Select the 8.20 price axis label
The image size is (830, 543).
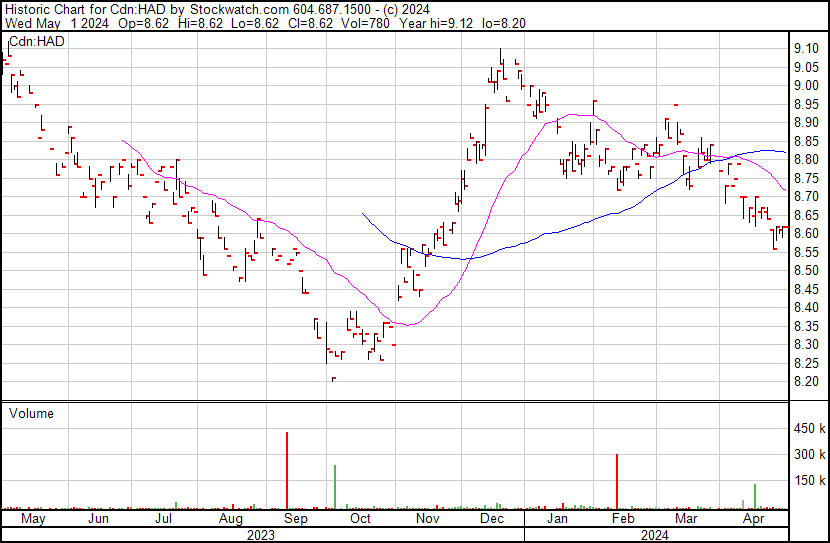[x=806, y=382]
